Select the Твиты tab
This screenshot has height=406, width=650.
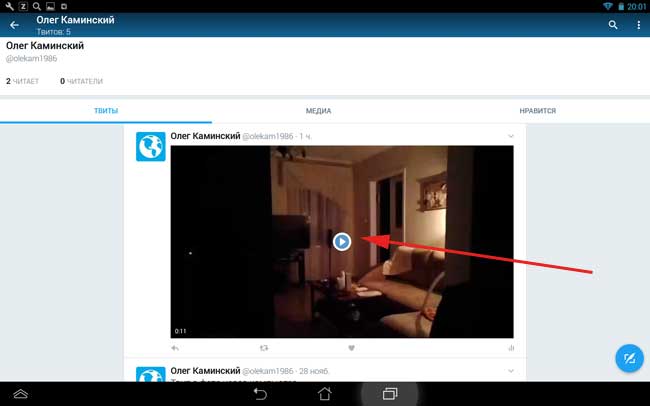106,111
